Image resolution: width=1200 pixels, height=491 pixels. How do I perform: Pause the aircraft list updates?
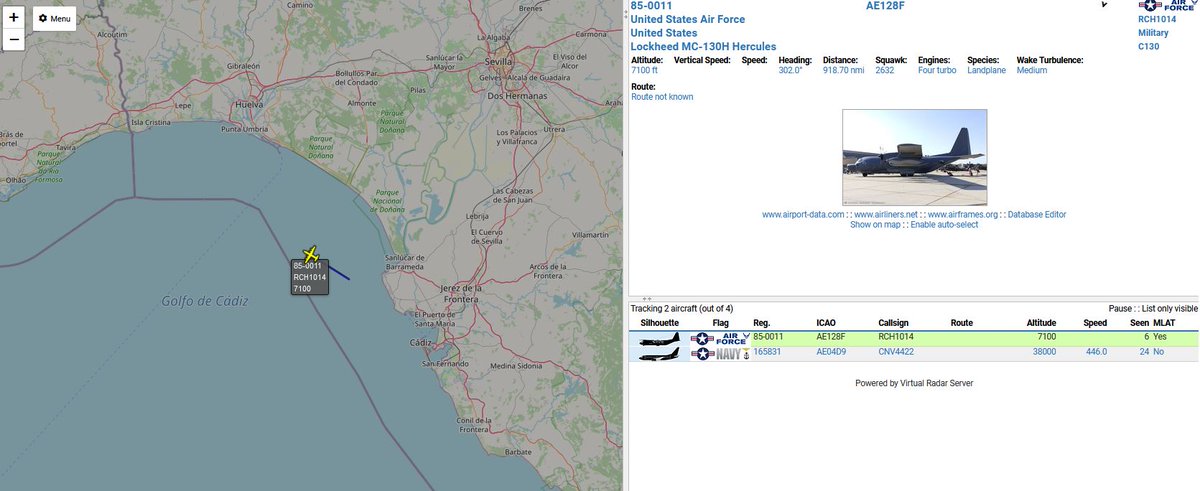click(x=1121, y=309)
